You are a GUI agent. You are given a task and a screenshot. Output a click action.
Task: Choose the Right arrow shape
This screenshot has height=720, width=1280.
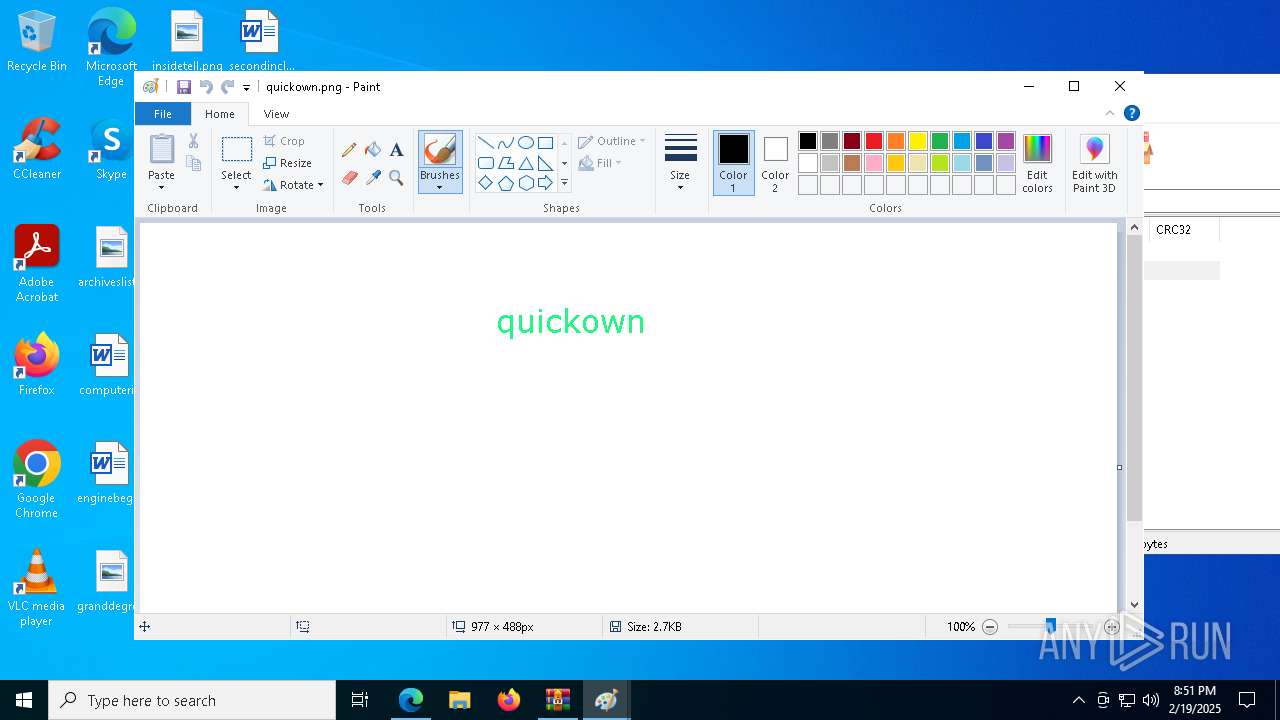[x=545, y=183]
